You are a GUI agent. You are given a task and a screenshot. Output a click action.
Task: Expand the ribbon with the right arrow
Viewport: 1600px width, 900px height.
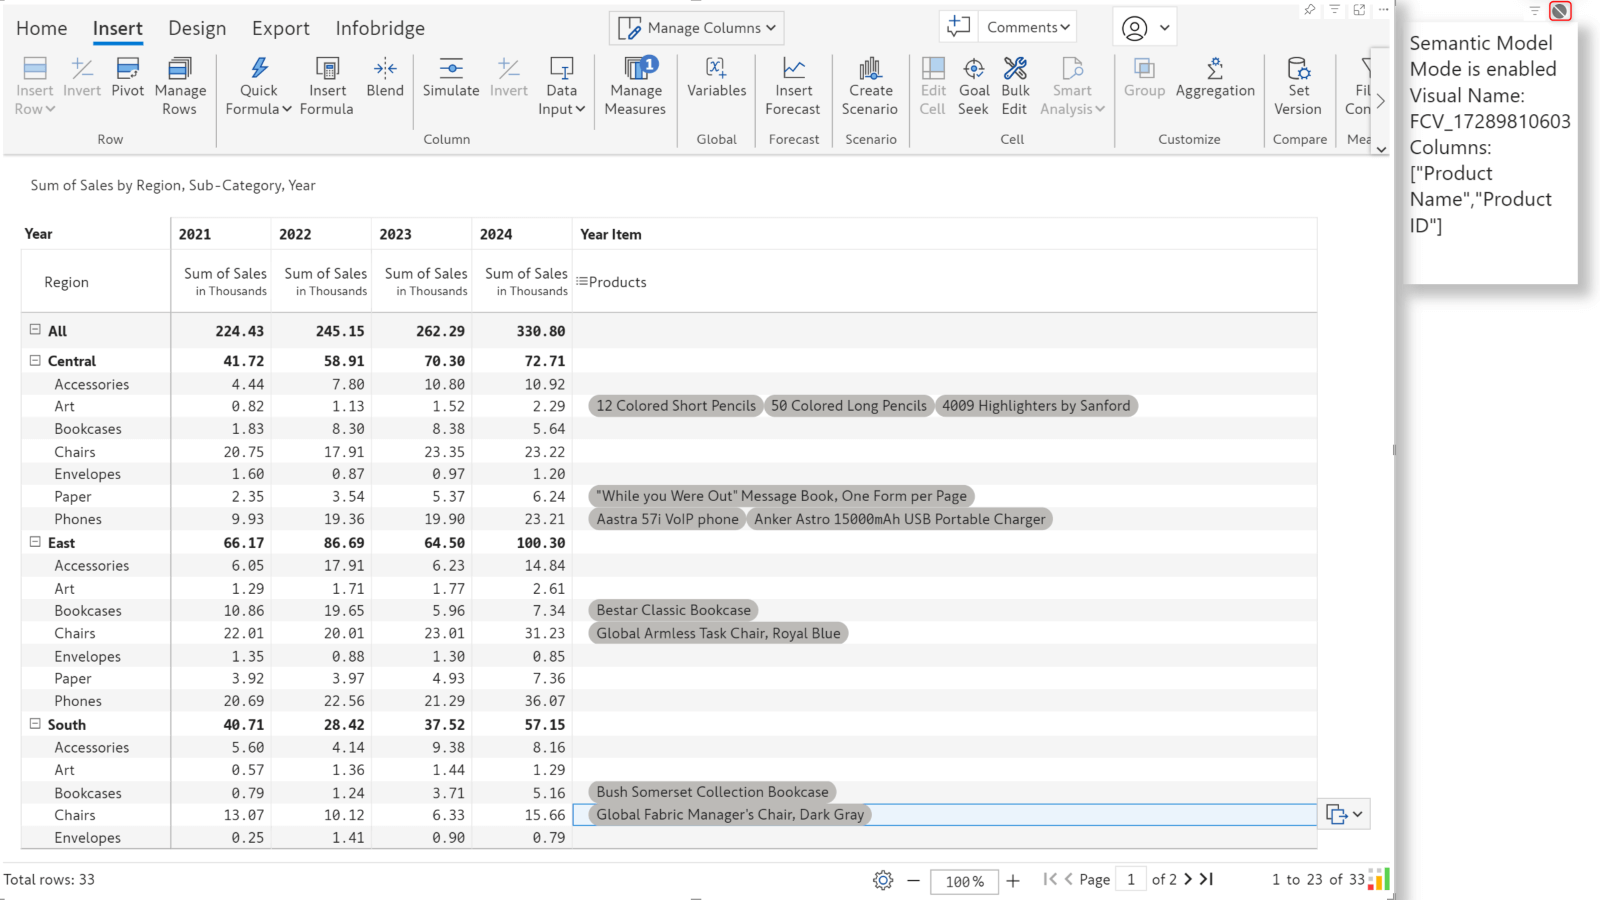pos(1381,101)
